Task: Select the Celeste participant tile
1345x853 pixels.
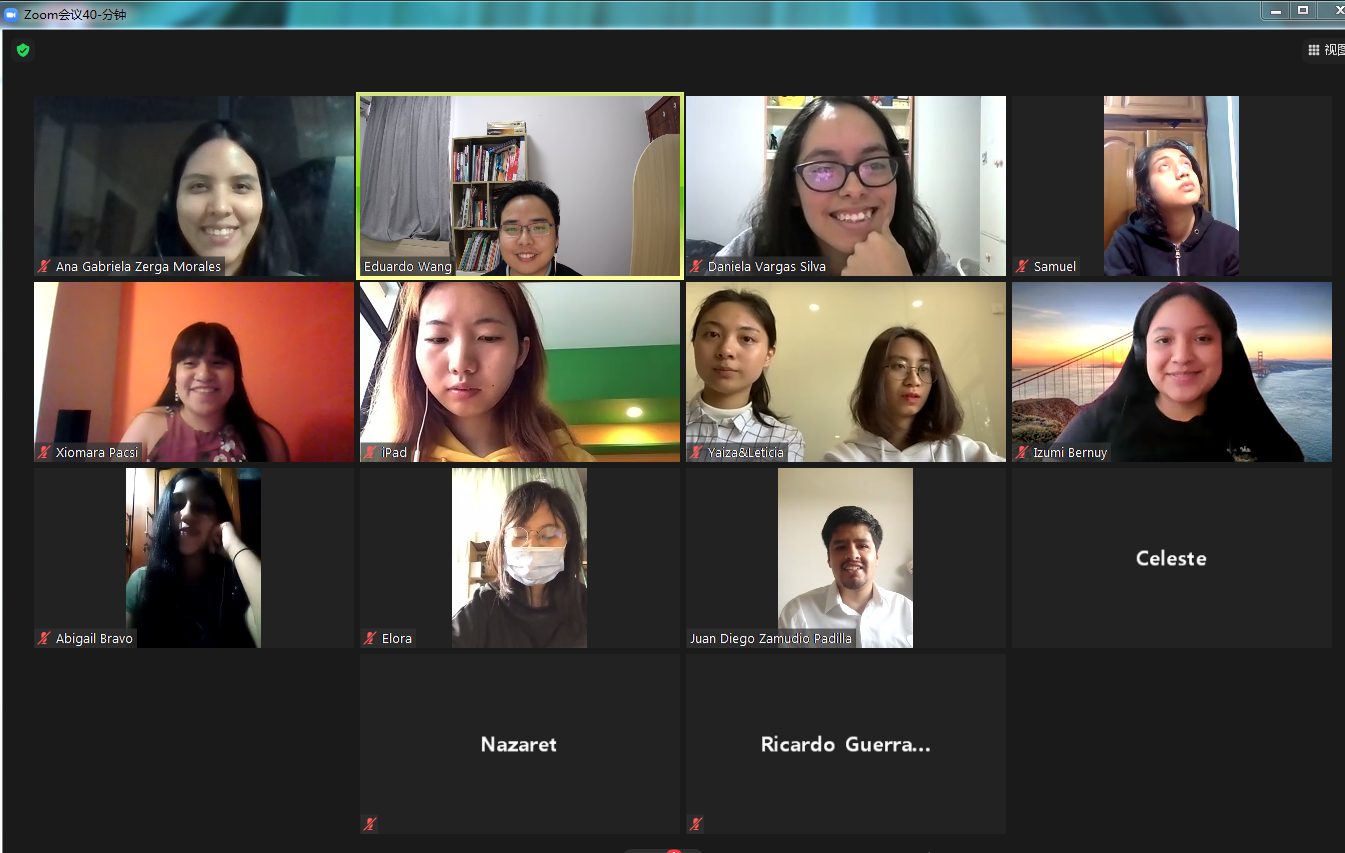Action: pos(1172,558)
